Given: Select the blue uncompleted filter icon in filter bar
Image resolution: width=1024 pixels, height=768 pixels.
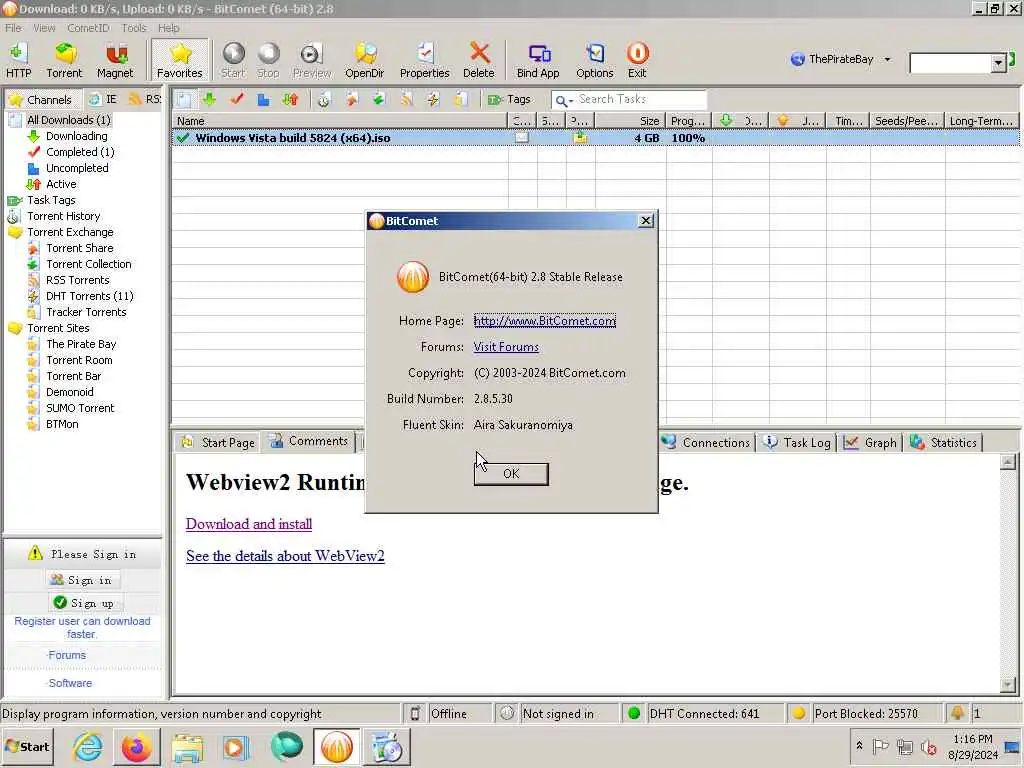Looking at the screenshot, I should [263, 99].
